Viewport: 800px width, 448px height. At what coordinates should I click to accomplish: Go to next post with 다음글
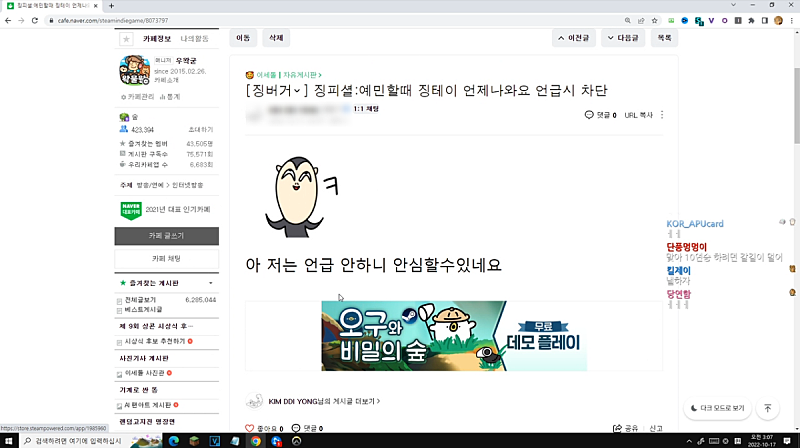pyautogui.click(x=625, y=38)
